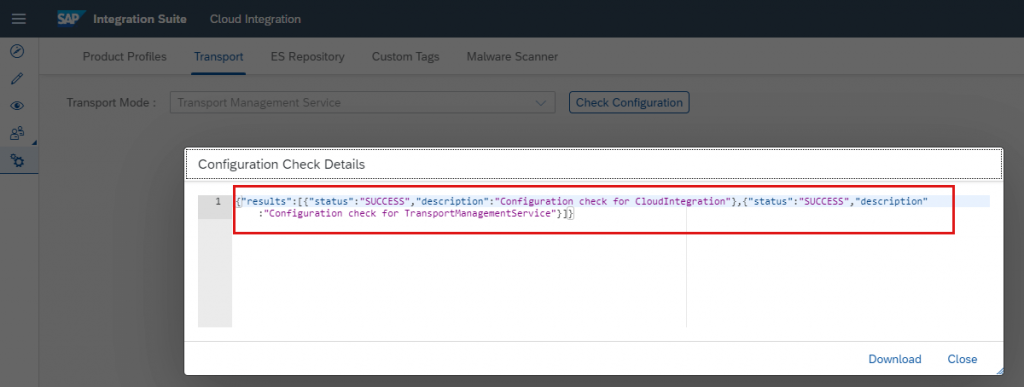Switch to the Product Profiles tab

point(125,57)
